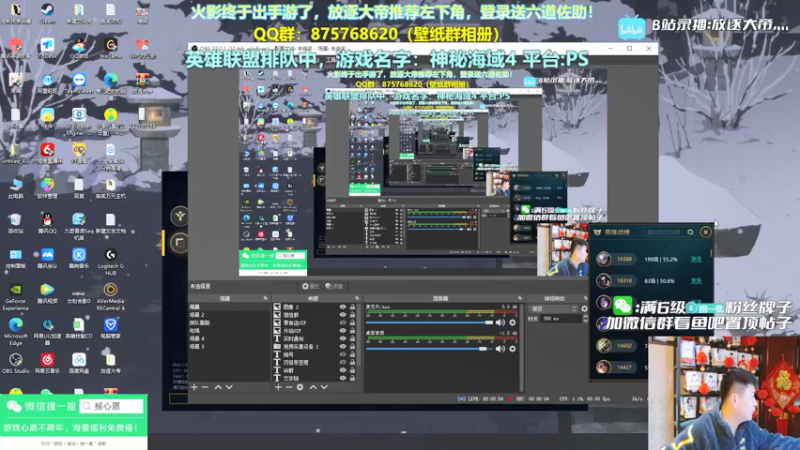Open 电脑管家 desktop icon
Screen dimensions: 800x450
click(x=111, y=329)
